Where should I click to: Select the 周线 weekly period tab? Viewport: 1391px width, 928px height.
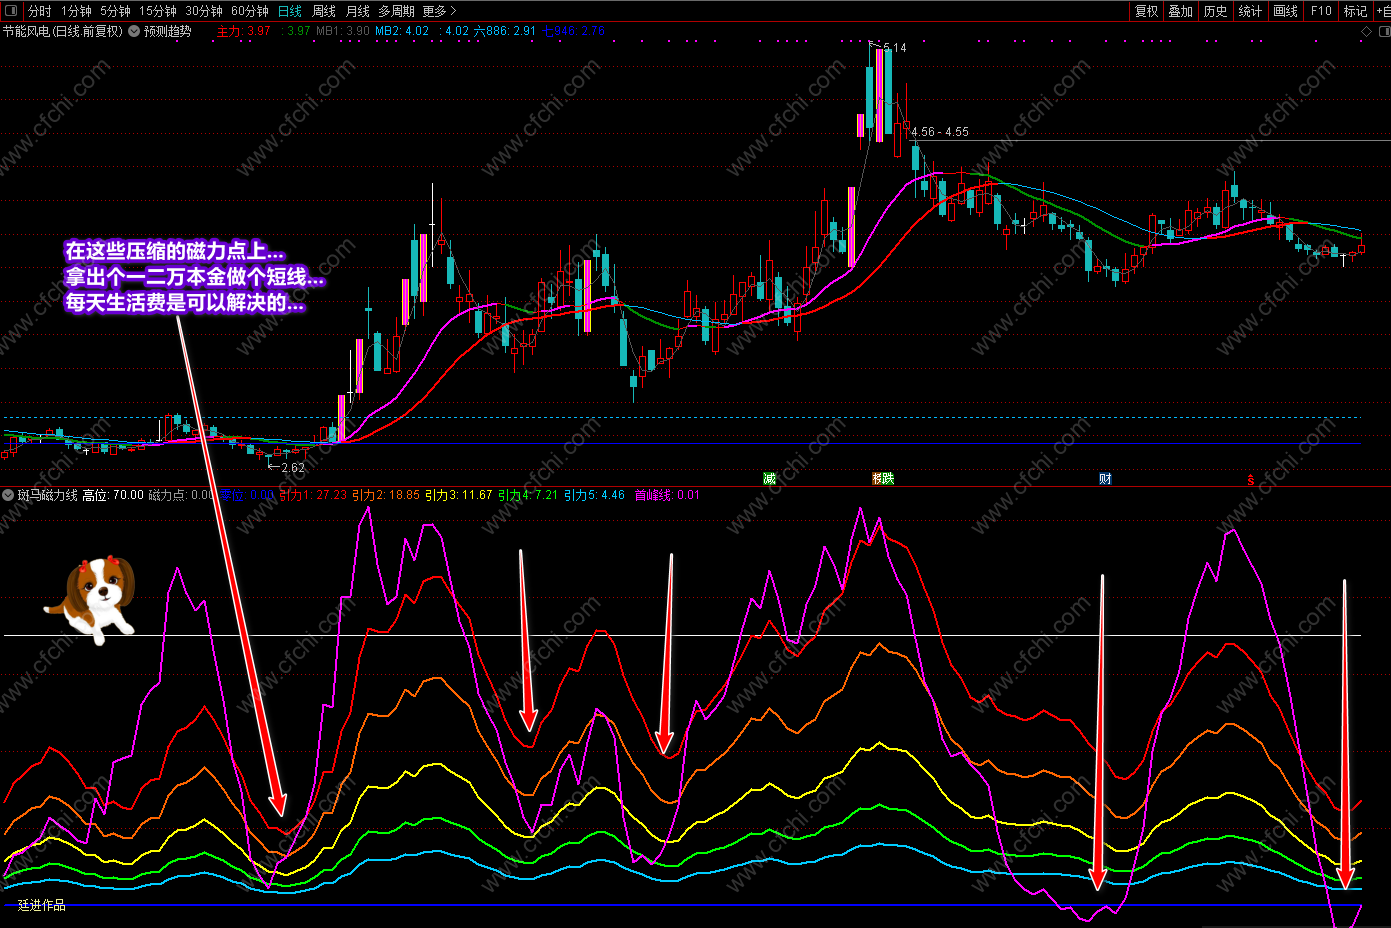point(324,11)
